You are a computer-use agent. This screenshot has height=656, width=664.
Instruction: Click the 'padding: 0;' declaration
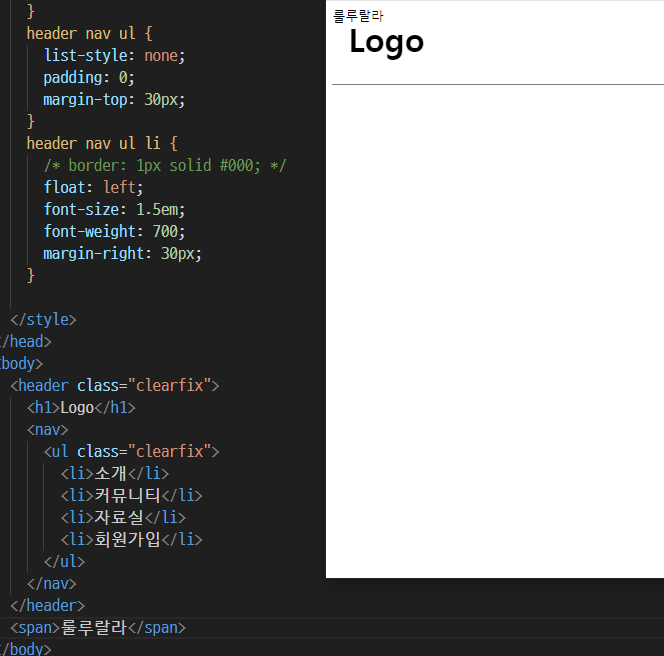click(x=89, y=78)
